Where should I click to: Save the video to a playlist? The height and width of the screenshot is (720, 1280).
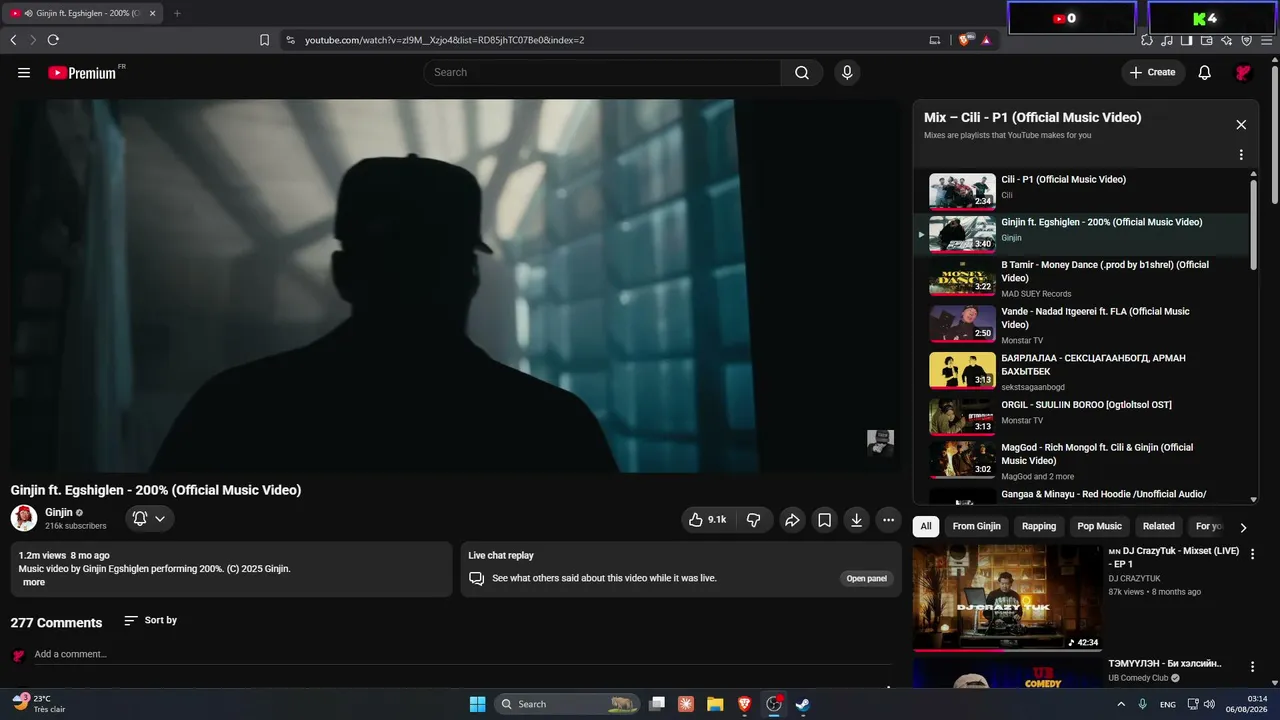pos(824,520)
